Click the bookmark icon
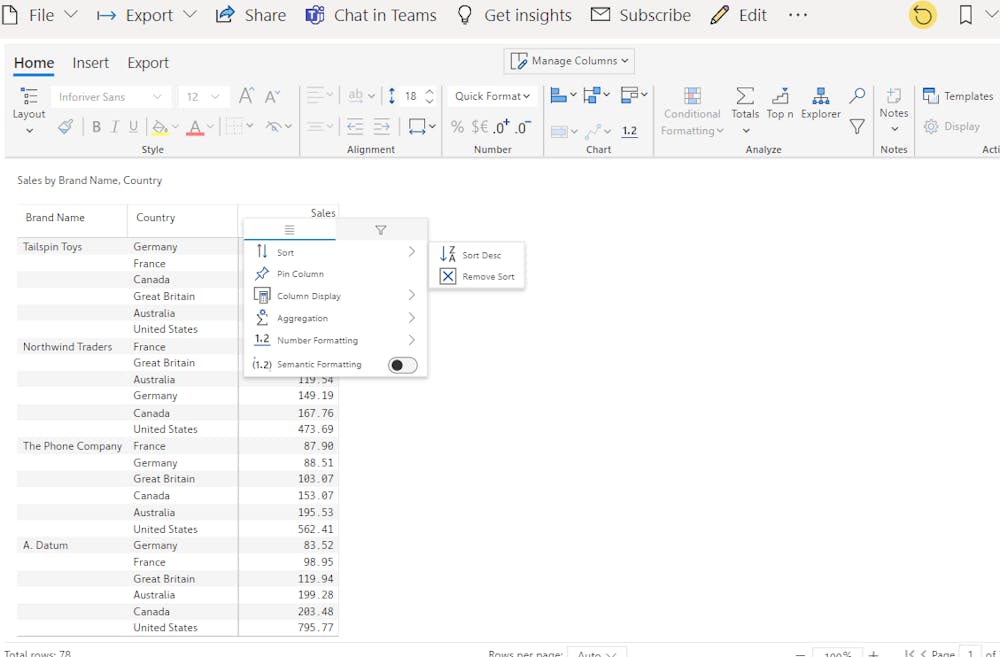Viewport: 1000px width, 657px height. (x=966, y=15)
